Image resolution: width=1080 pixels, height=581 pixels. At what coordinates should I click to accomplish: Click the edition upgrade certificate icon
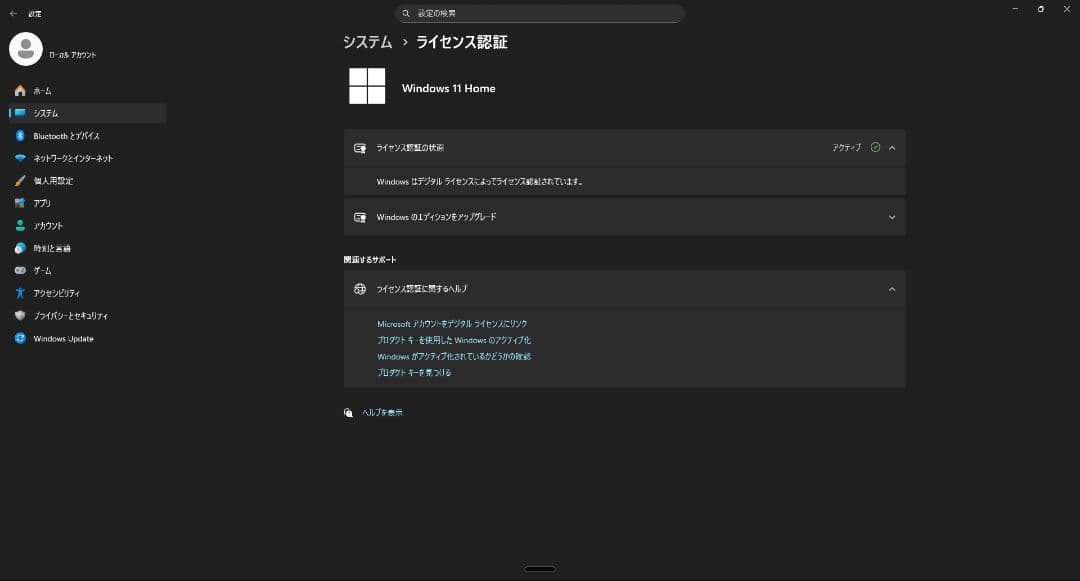tap(360, 218)
